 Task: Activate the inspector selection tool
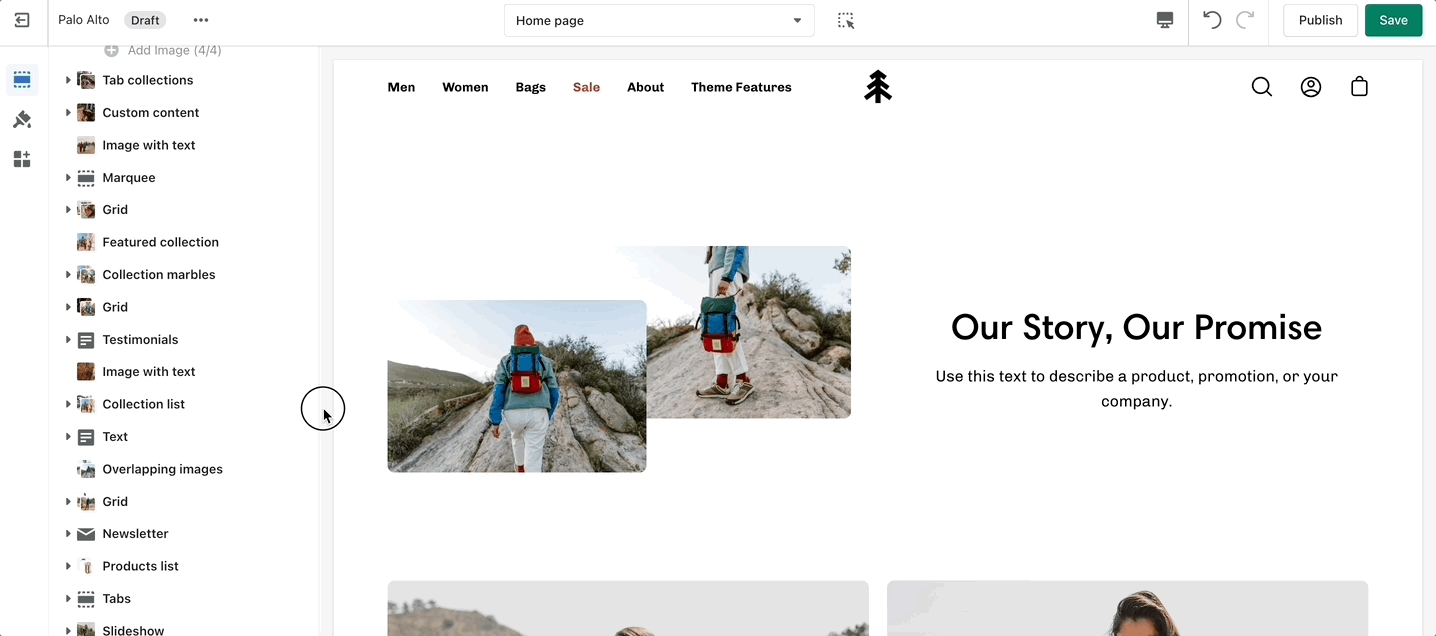pyautogui.click(x=846, y=21)
